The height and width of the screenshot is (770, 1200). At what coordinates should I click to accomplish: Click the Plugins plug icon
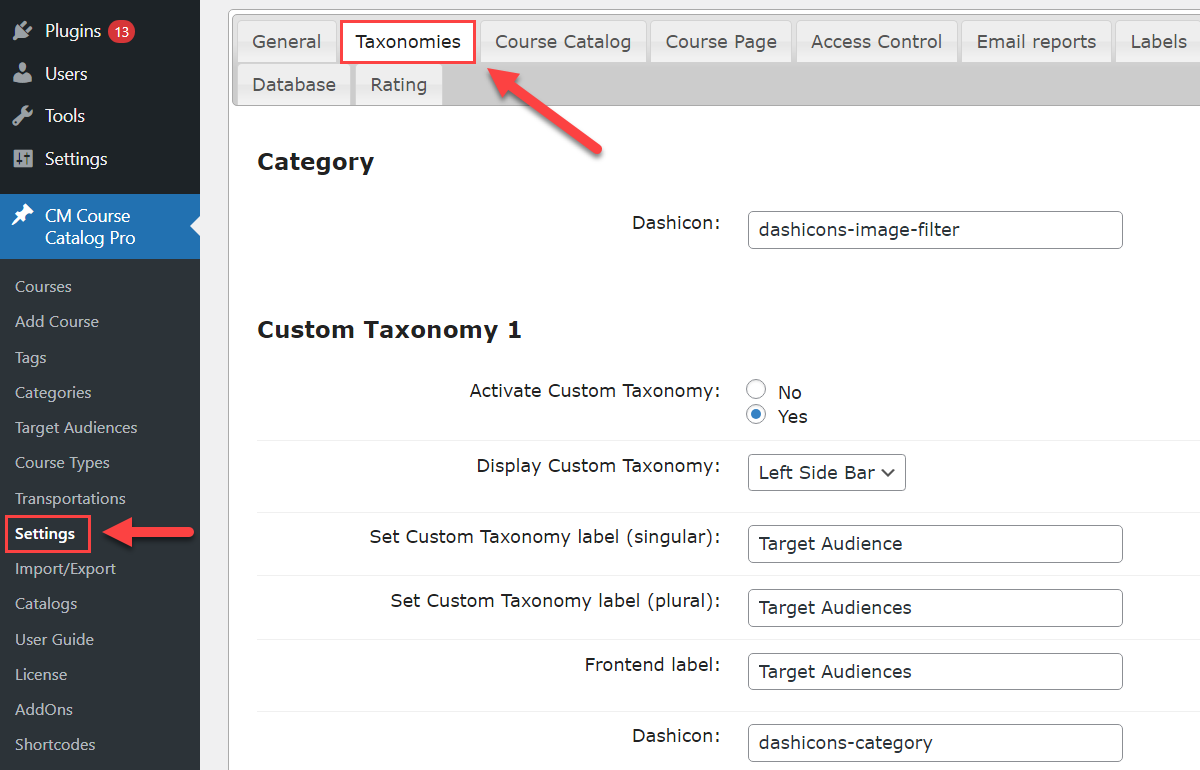pyautogui.click(x=22, y=31)
